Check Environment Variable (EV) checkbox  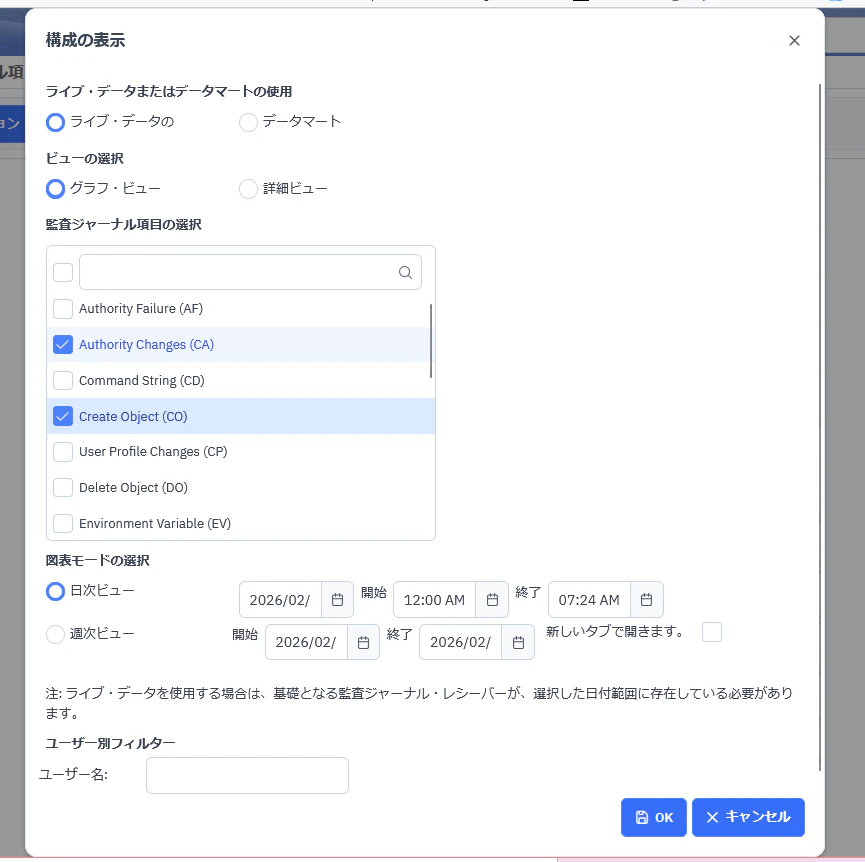tap(63, 524)
